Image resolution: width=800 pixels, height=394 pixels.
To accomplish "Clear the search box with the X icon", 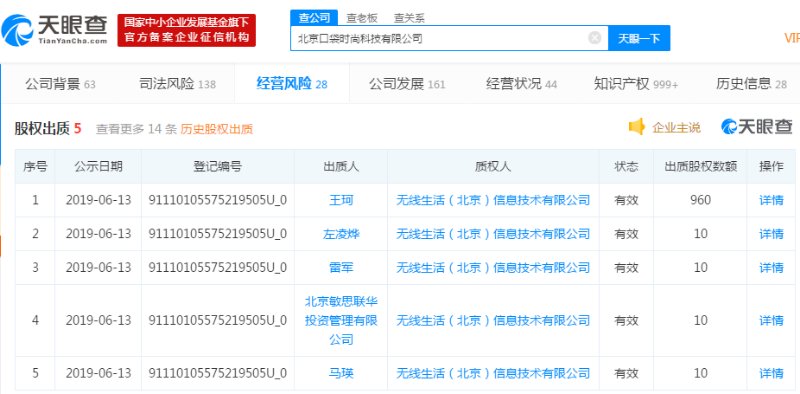I will [x=594, y=38].
